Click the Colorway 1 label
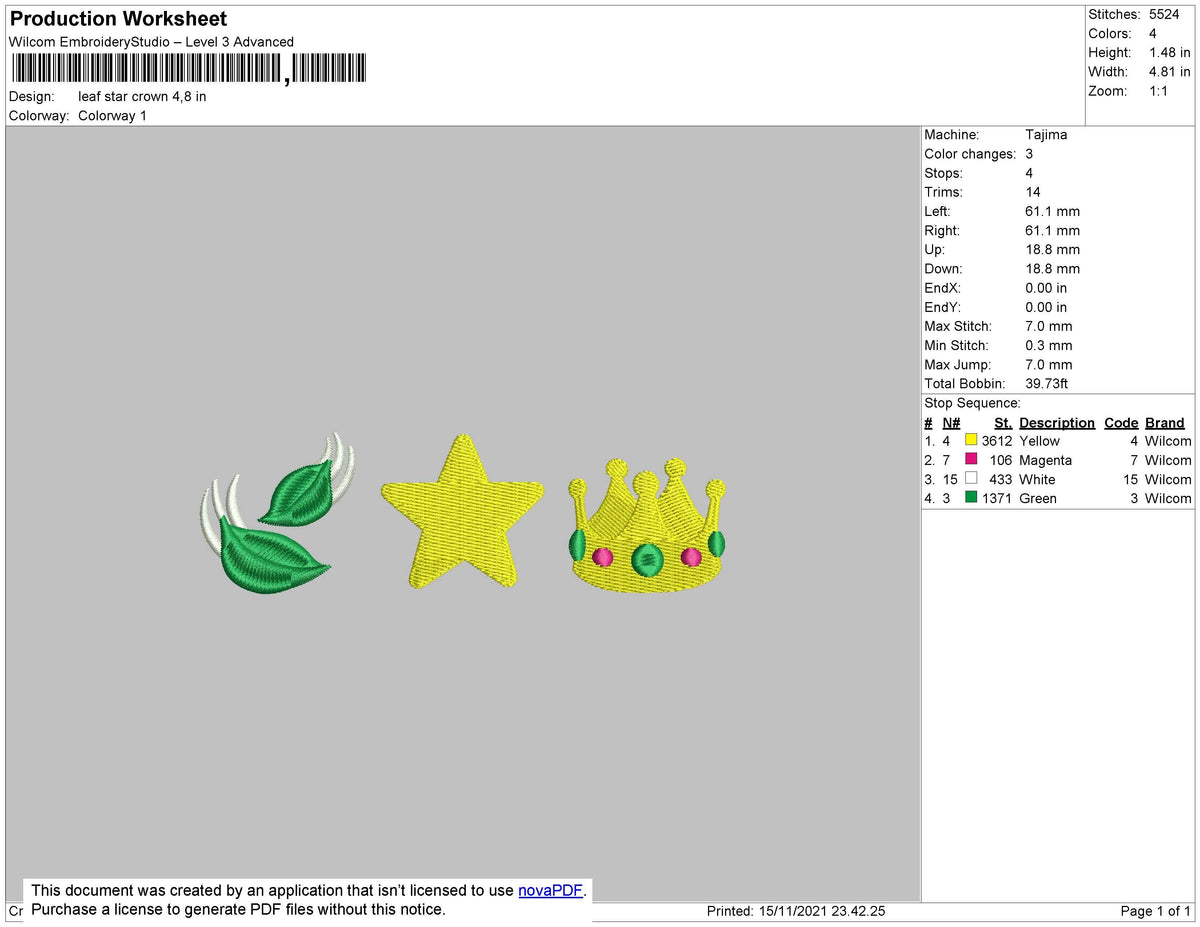Image resolution: width=1200 pixels, height=927 pixels. coord(112,115)
